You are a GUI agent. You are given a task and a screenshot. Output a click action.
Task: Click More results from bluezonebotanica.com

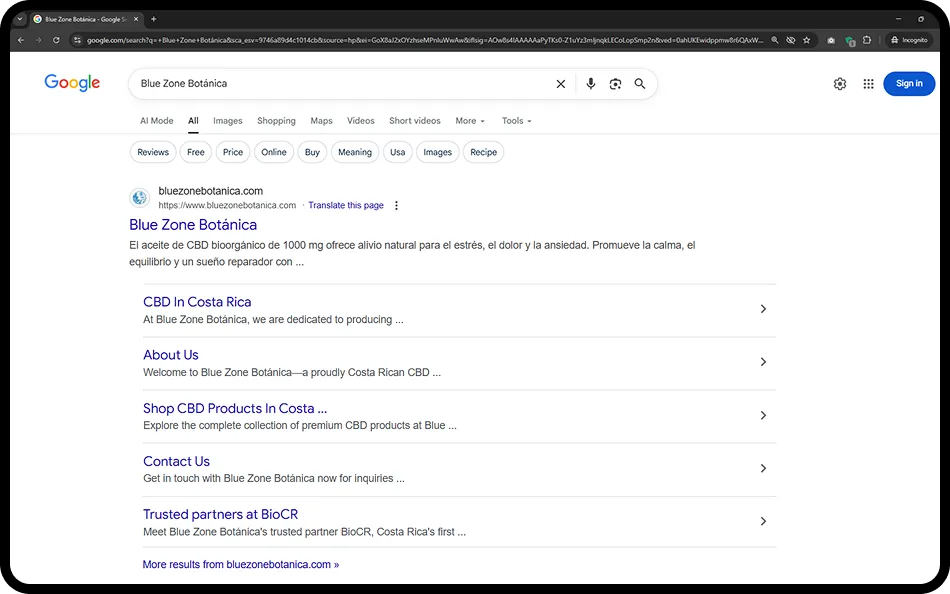pos(241,564)
